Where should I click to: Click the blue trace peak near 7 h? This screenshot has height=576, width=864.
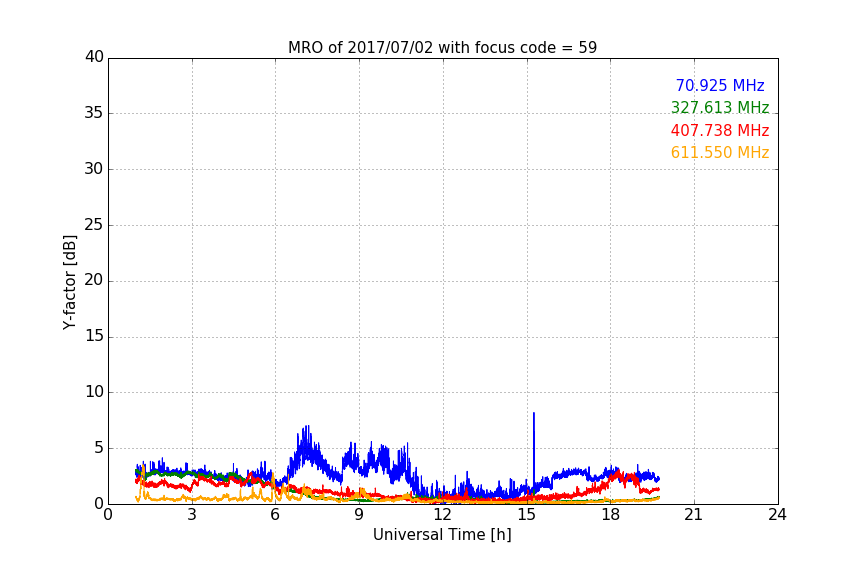(x=306, y=427)
